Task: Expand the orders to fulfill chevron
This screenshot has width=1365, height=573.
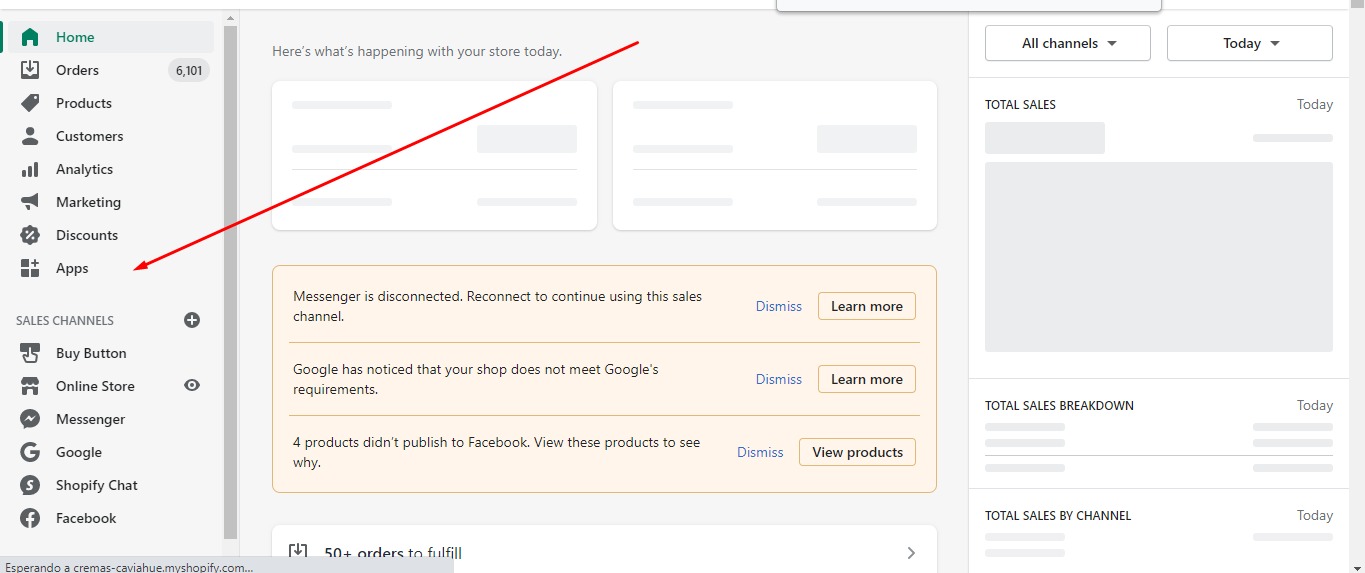Action: tap(910, 553)
